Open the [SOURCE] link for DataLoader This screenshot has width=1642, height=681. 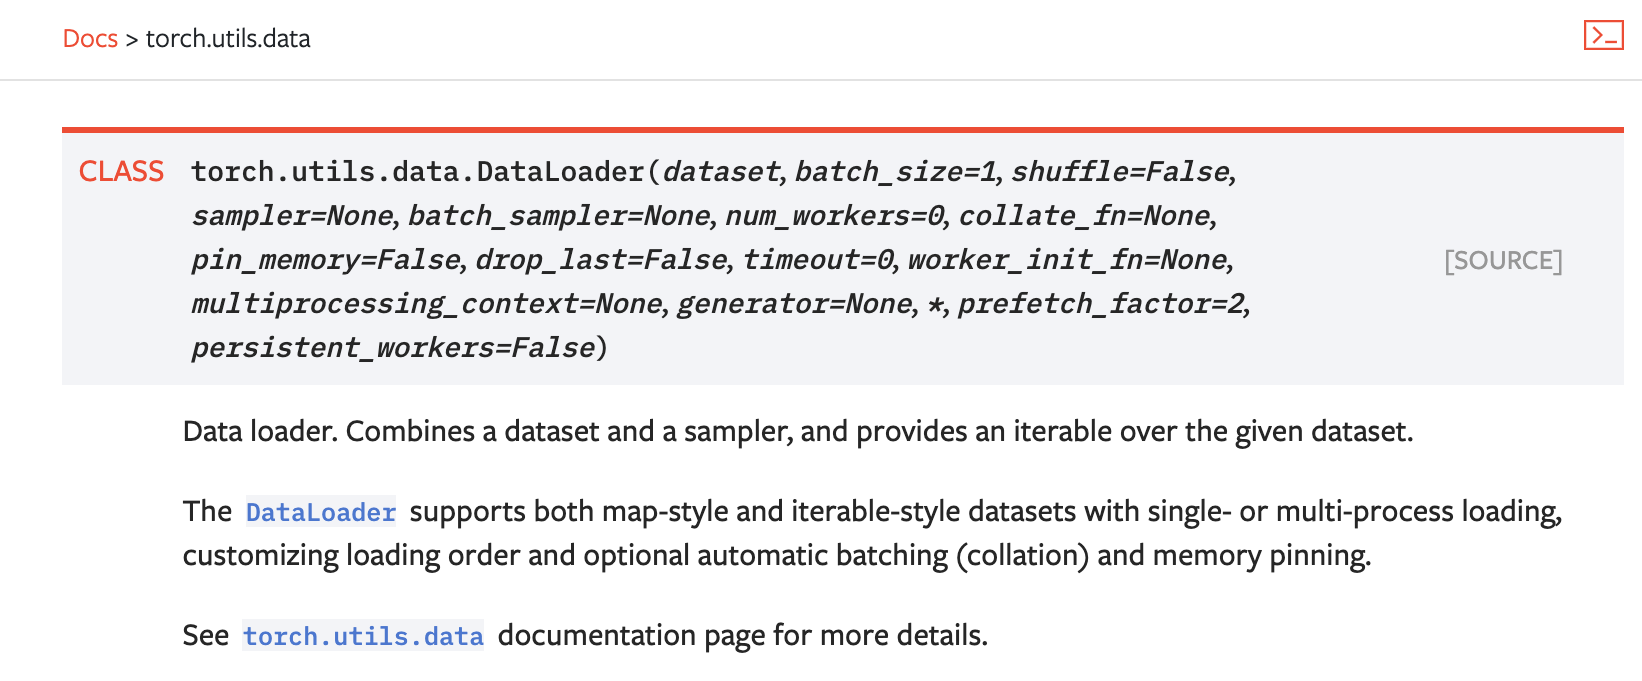1503,261
